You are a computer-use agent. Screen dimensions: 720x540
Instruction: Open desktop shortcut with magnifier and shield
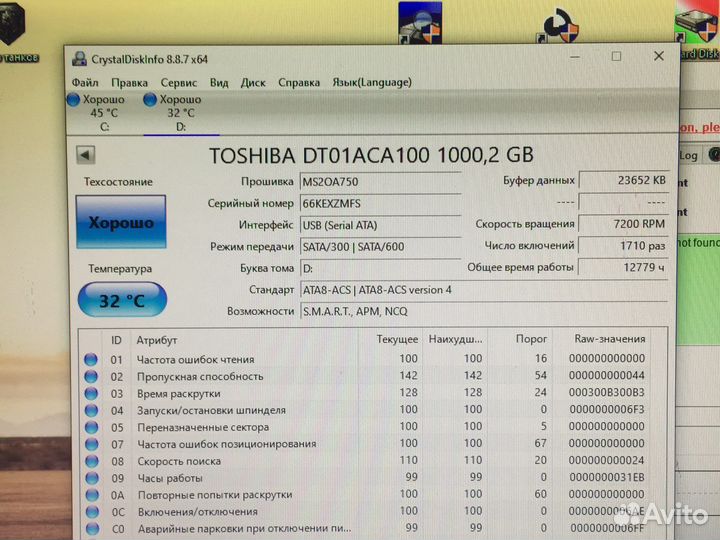pos(420,23)
